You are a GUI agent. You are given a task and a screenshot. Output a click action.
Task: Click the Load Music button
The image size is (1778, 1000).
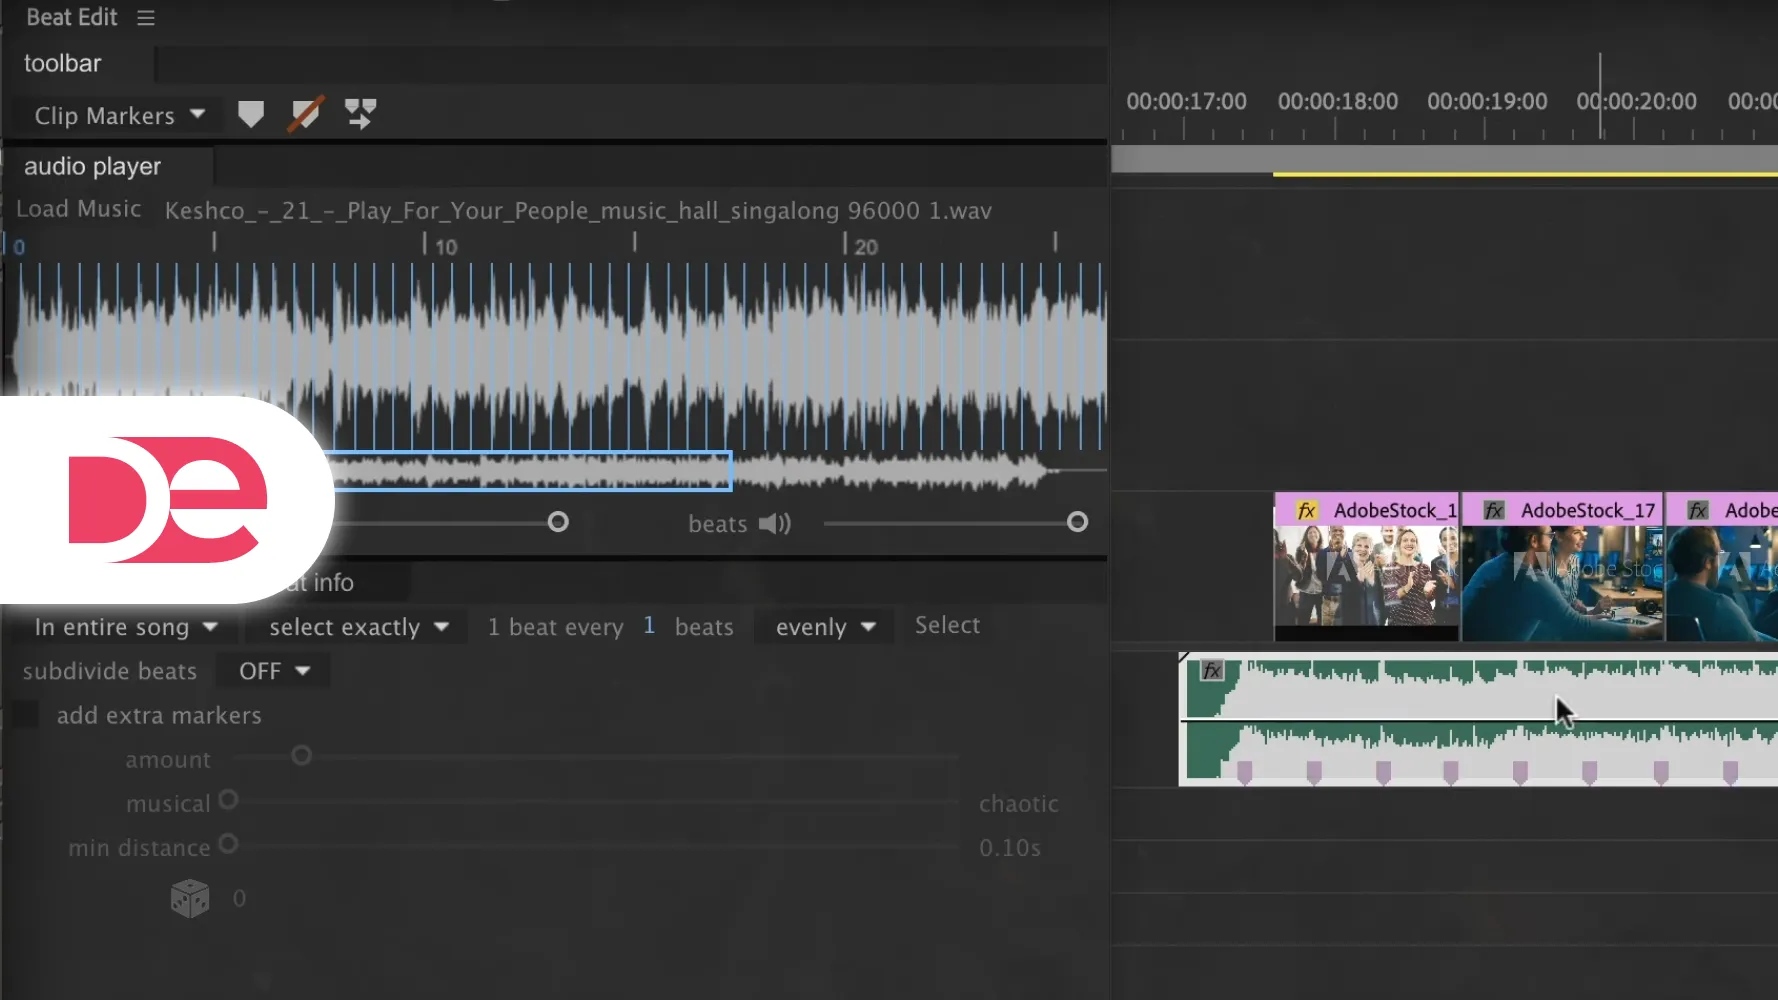tap(78, 209)
